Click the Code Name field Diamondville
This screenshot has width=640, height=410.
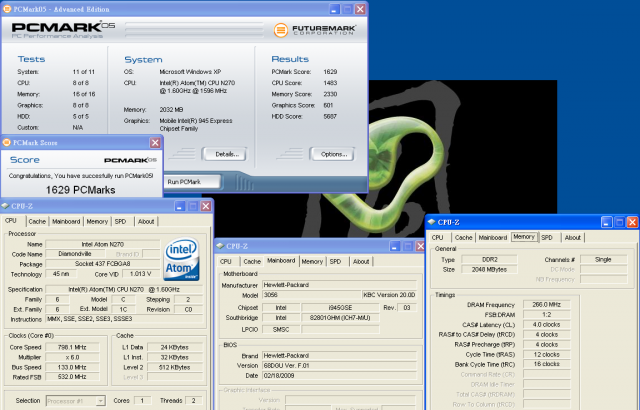coord(75,254)
